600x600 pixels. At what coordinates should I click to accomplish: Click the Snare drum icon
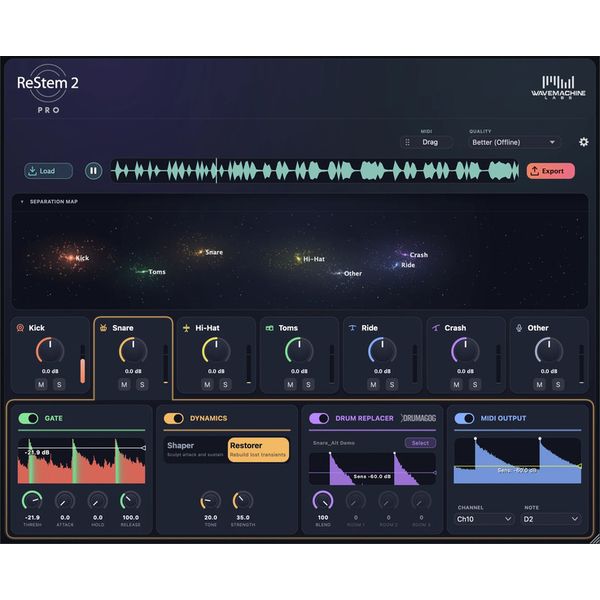(103, 328)
